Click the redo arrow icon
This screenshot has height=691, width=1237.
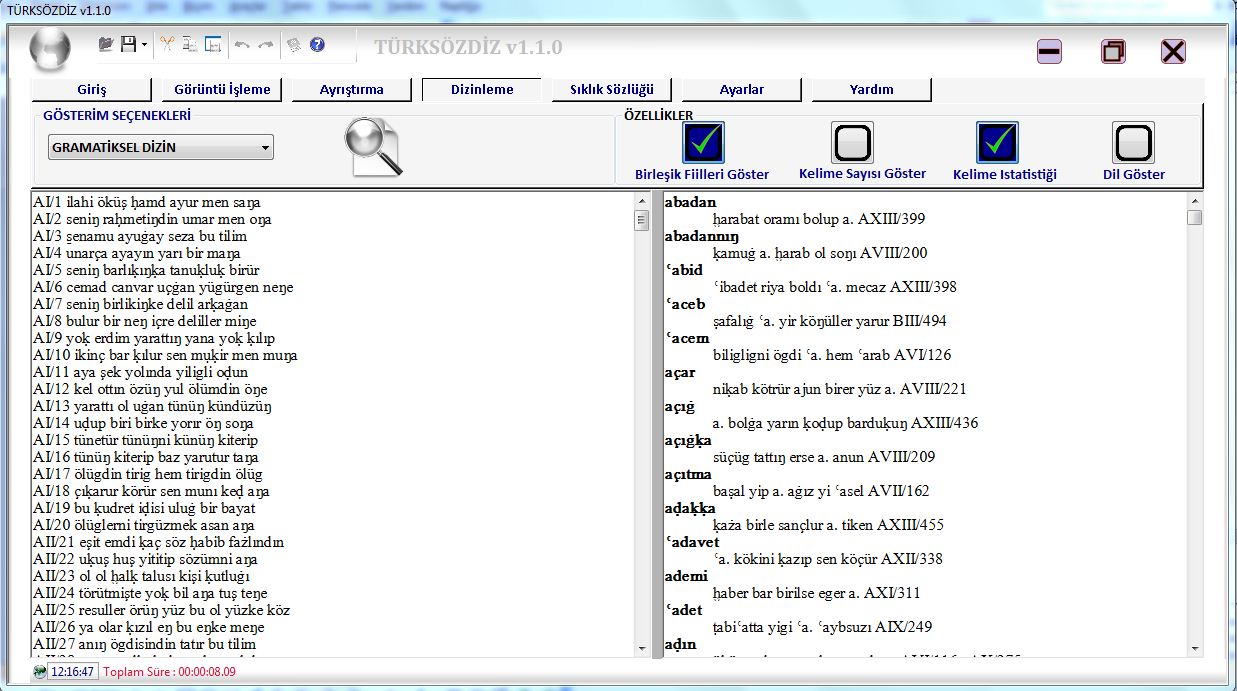(265, 45)
